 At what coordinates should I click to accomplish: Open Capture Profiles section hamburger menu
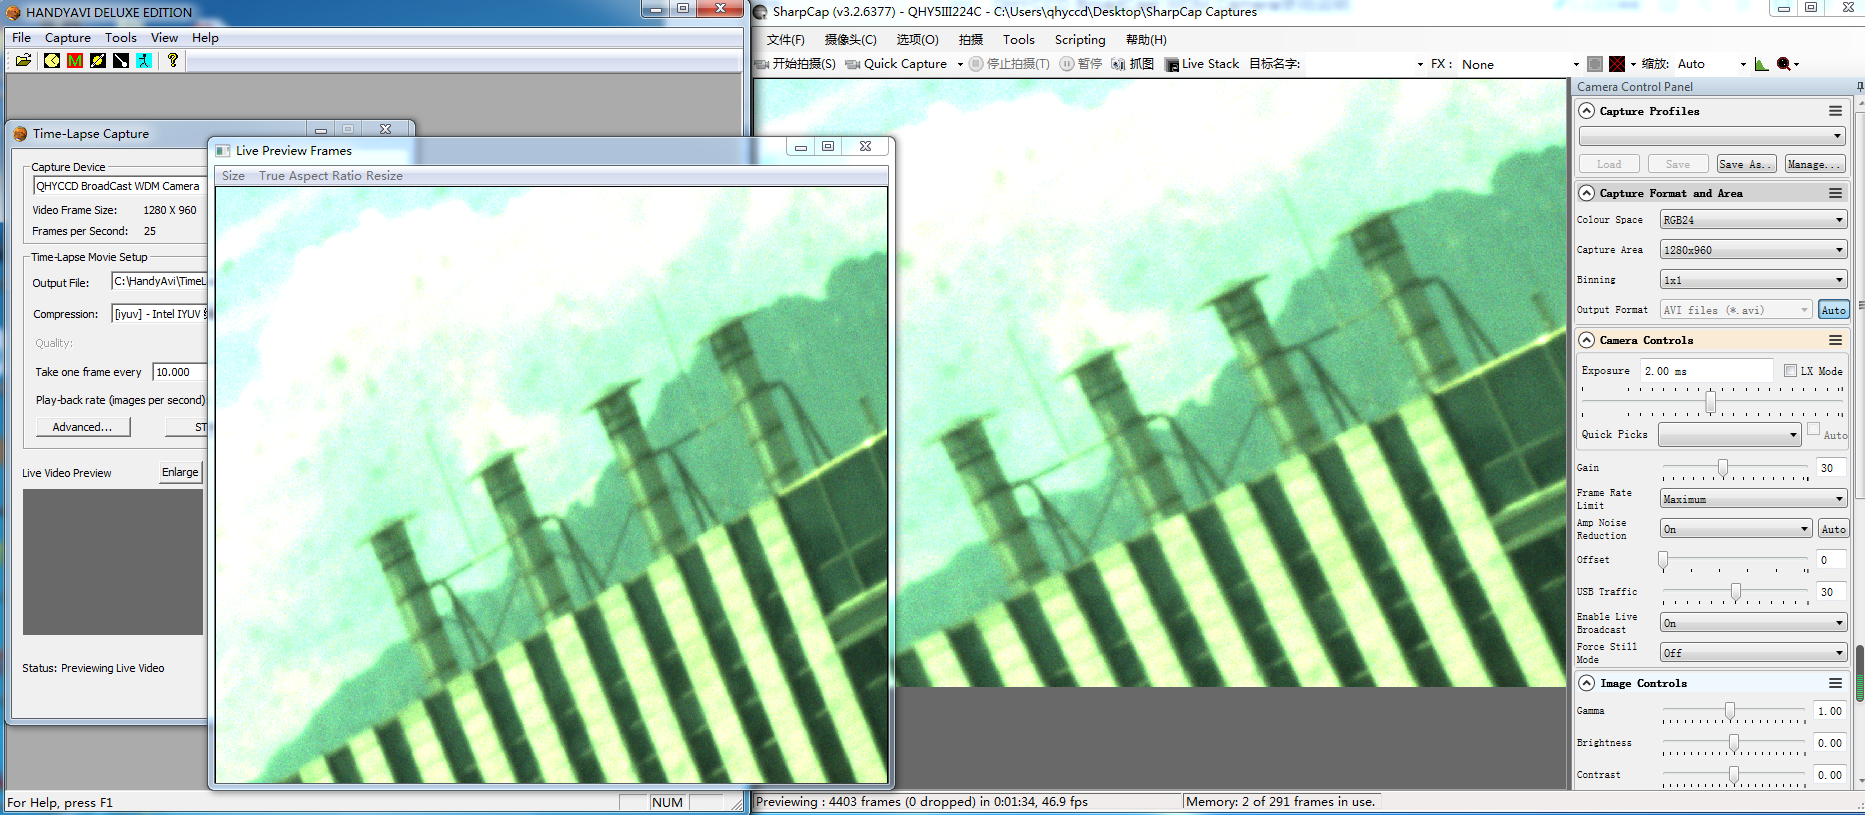tap(1835, 111)
